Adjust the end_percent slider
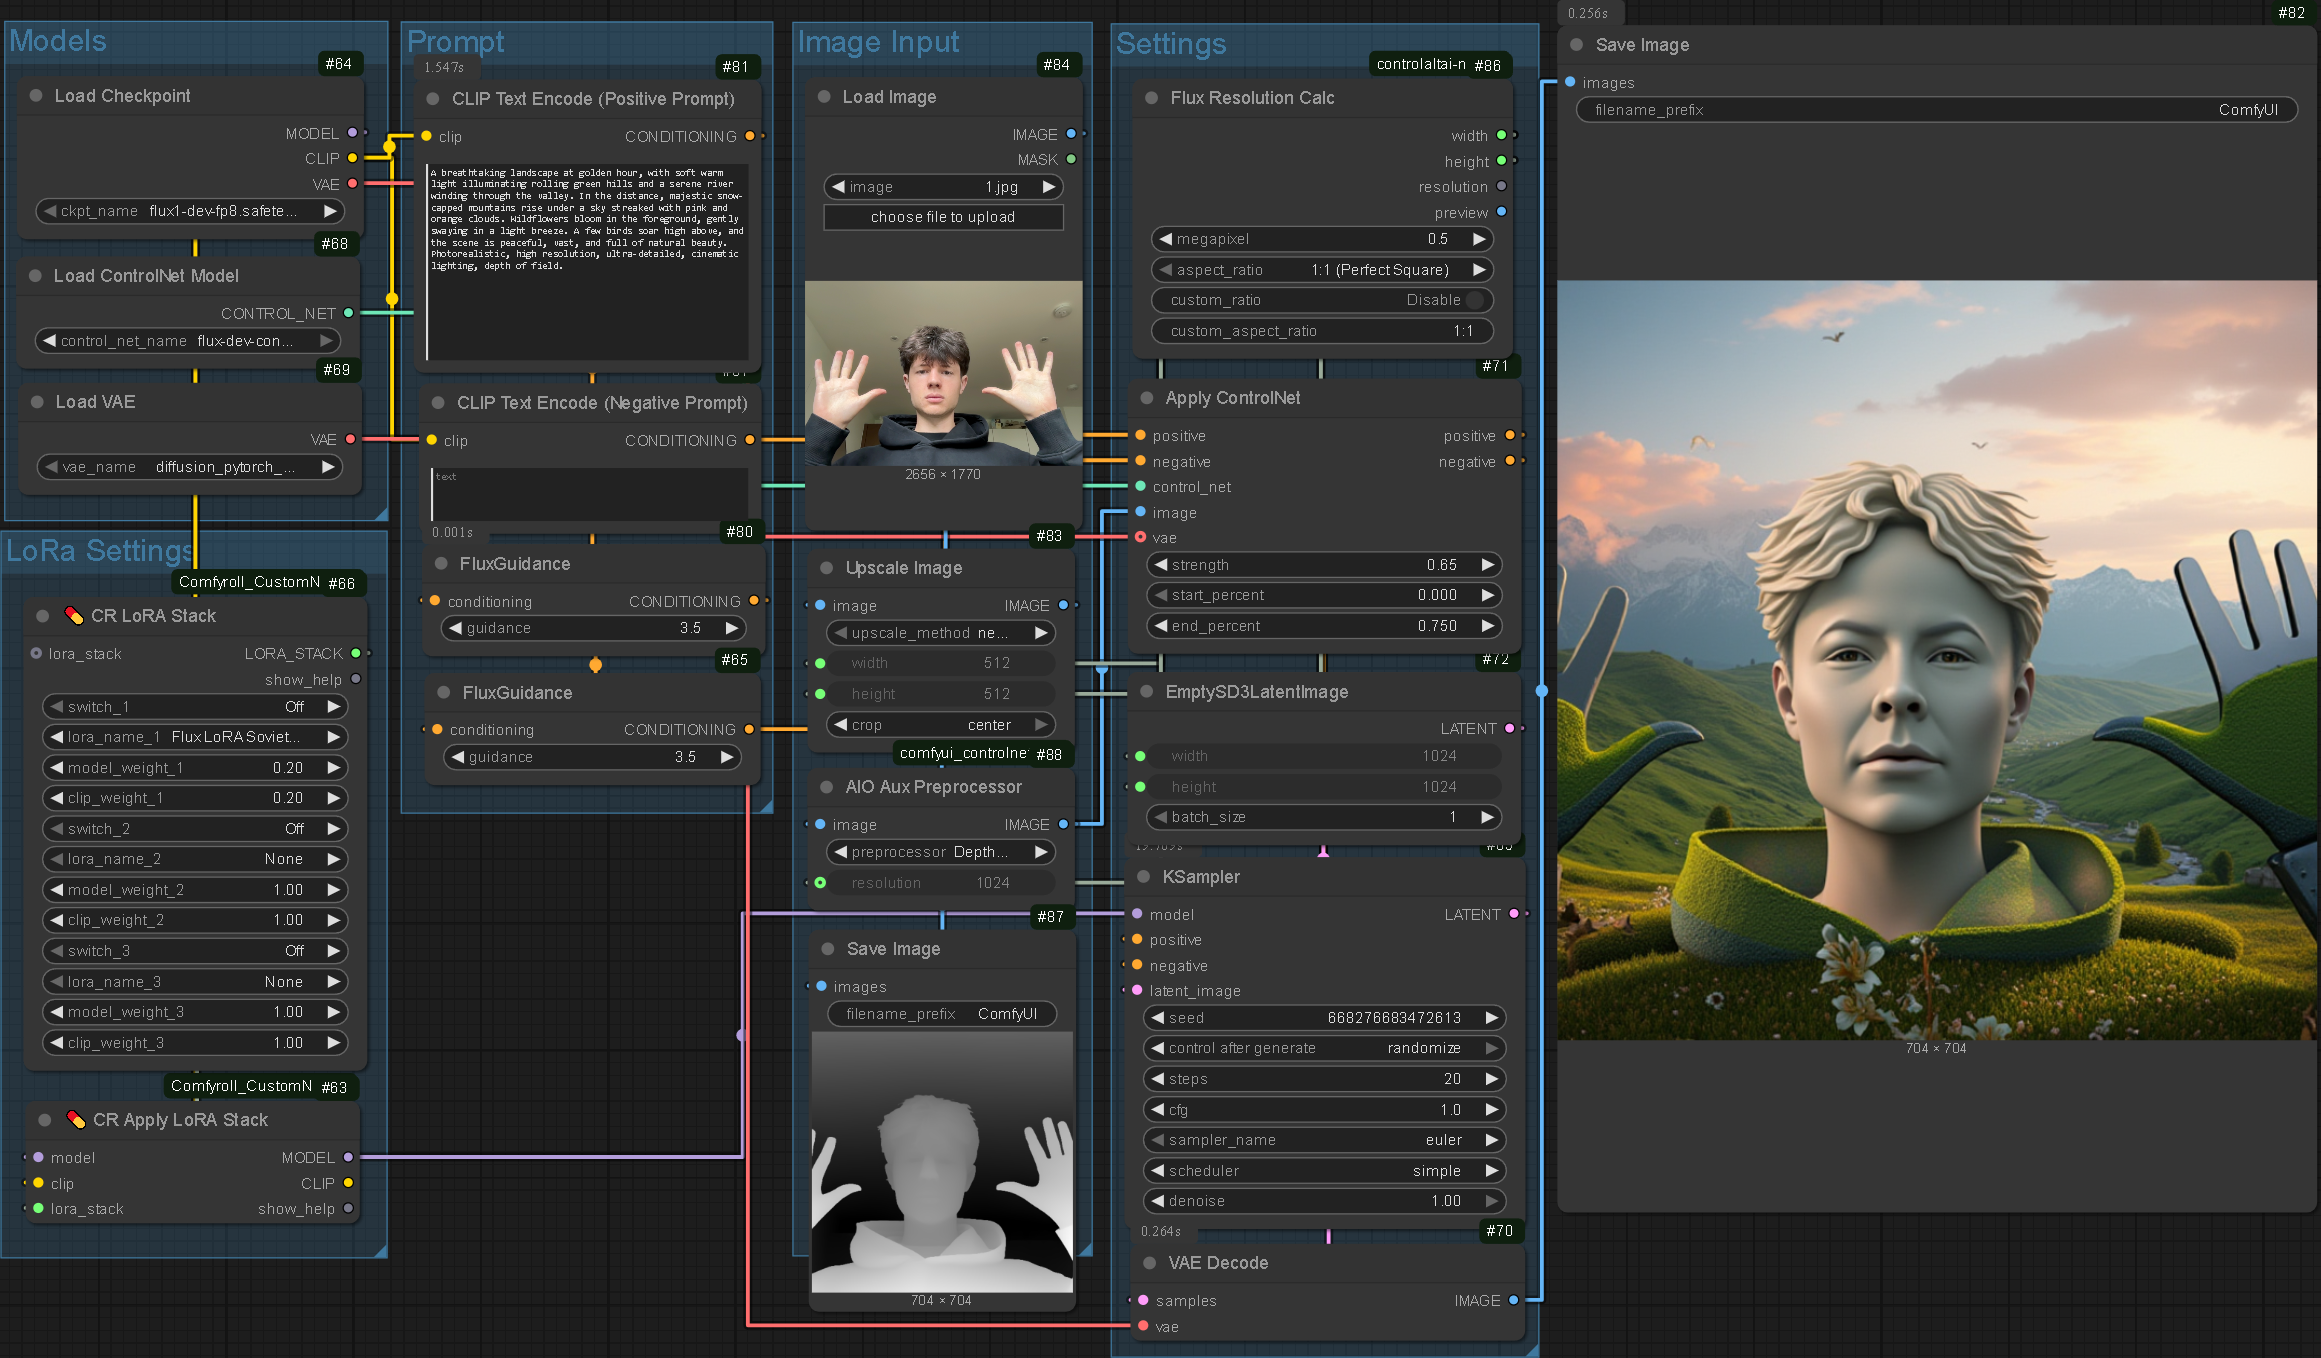Viewport: 2321px width, 1358px height. pyautogui.click(x=1324, y=626)
